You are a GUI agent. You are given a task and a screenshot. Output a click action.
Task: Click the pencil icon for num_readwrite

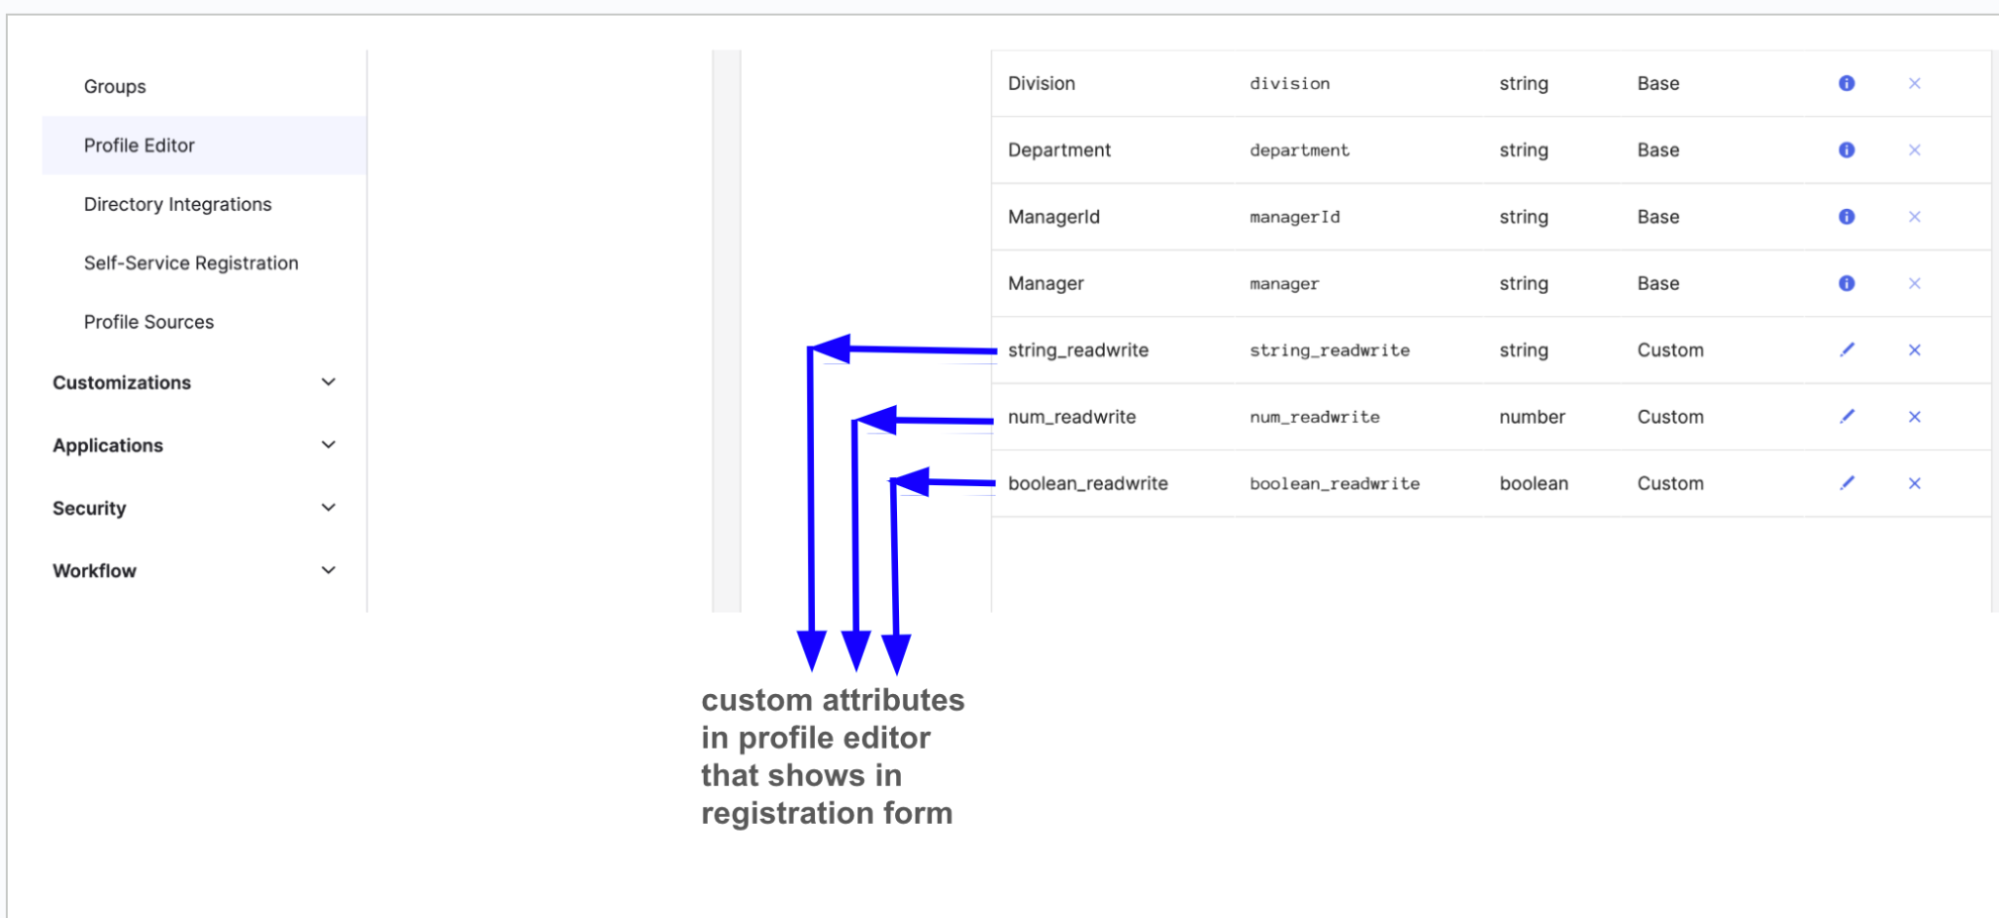[1847, 417]
